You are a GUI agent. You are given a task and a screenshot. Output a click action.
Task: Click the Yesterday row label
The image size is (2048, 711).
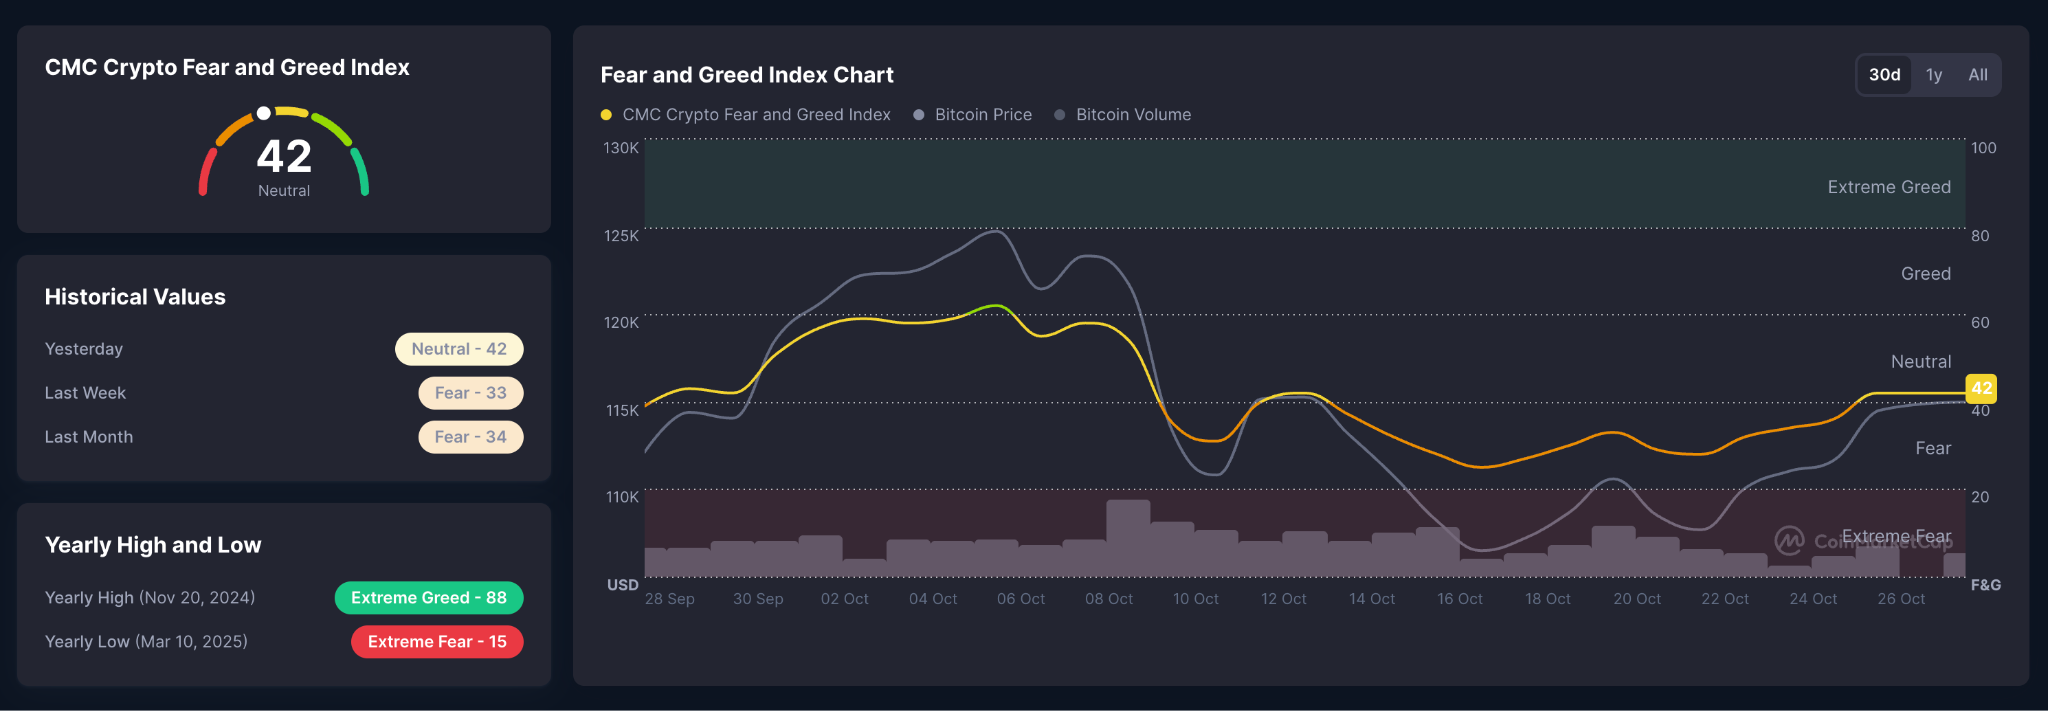(x=84, y=349)
